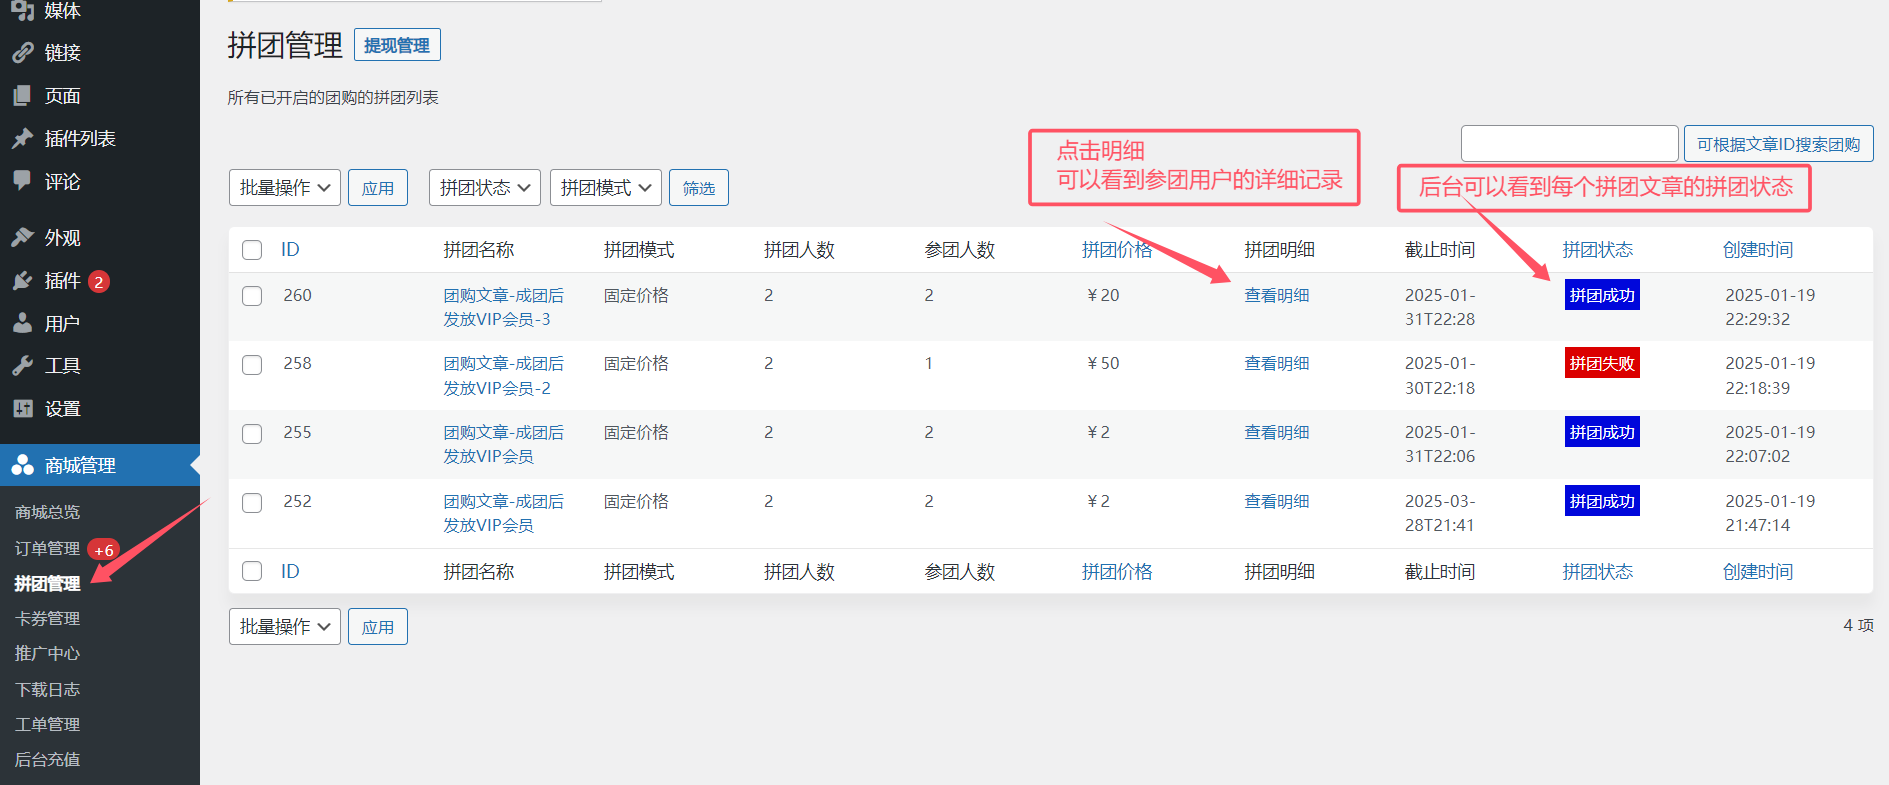The height and width of the screenshot is (785, 1889).
Task: Click the Users person icon
Action: coord(22,323)
